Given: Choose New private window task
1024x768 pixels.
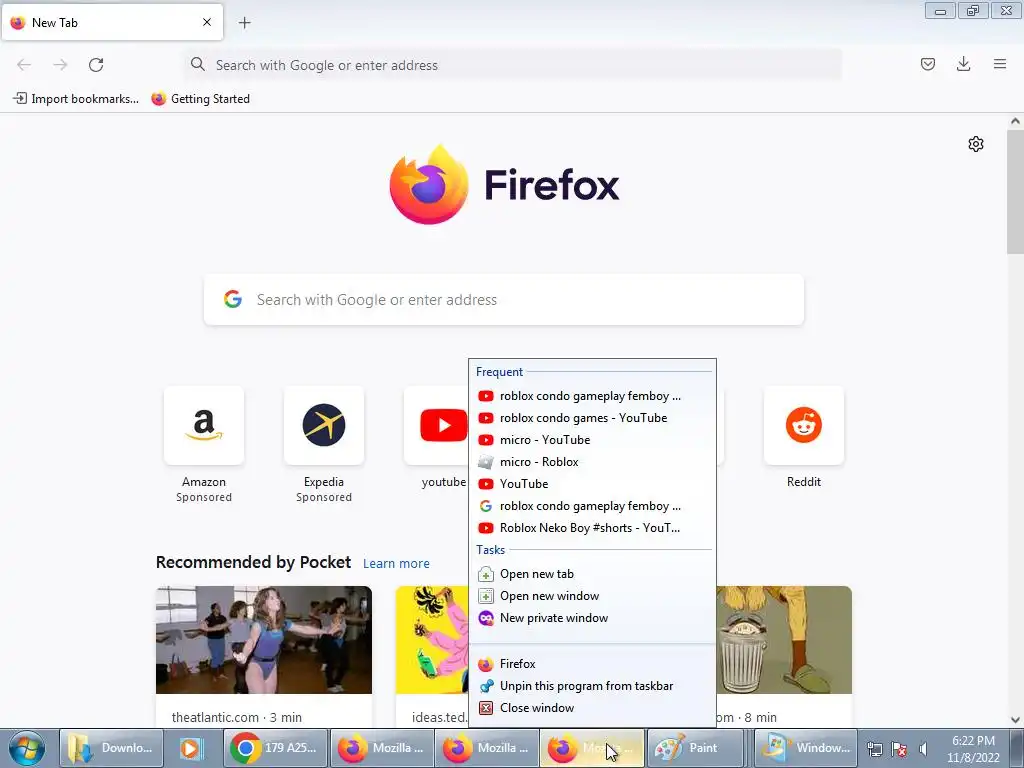Looking at the screenshot, I should coord(592,618).
